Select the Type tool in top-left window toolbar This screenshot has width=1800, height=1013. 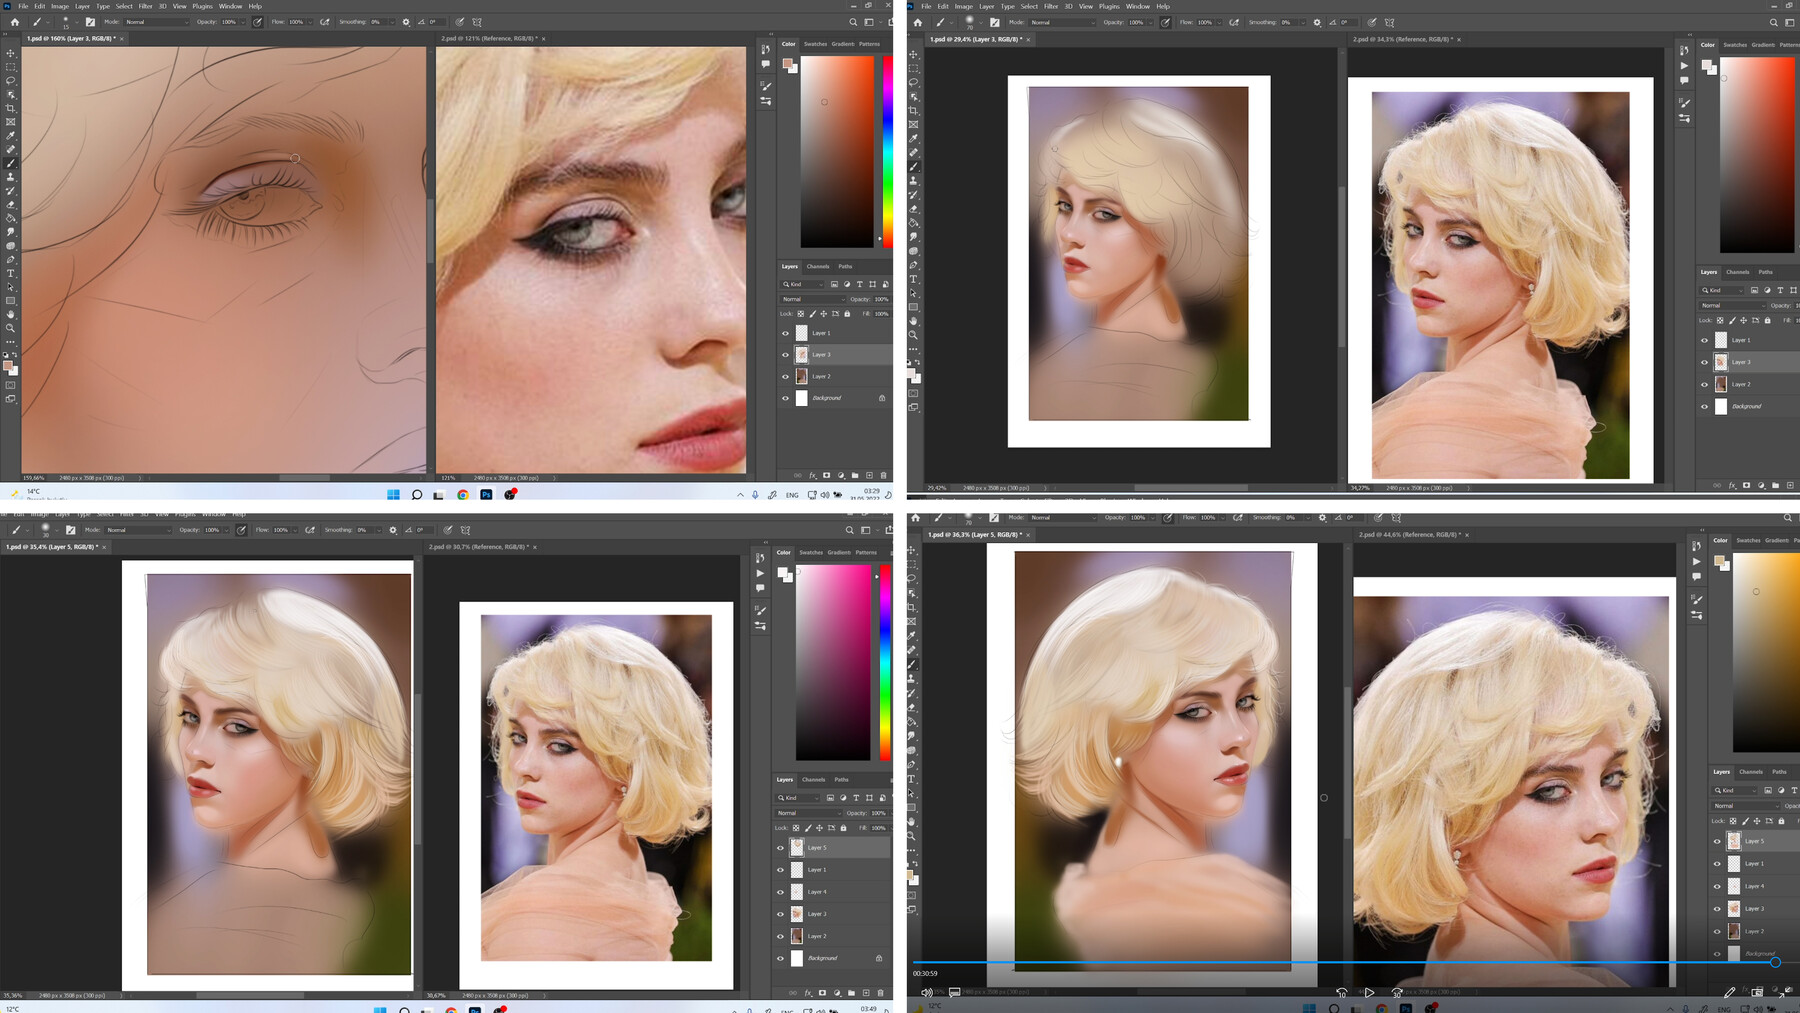click(x=11, y=273)
